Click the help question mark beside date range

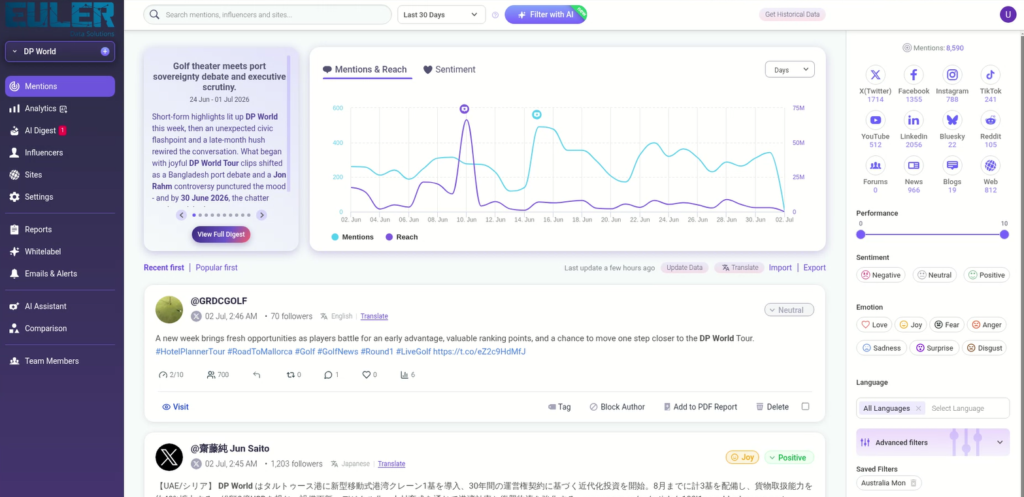pyautogui.click(x=495, y=15)
